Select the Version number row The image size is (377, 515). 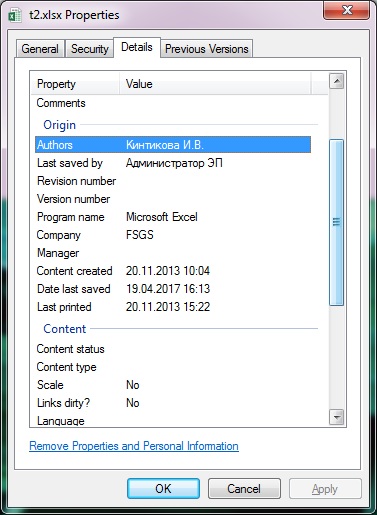pos(173,199)
